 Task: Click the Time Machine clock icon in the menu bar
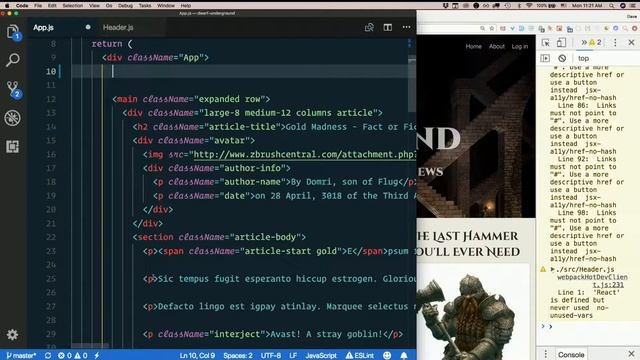coord(508,6)
